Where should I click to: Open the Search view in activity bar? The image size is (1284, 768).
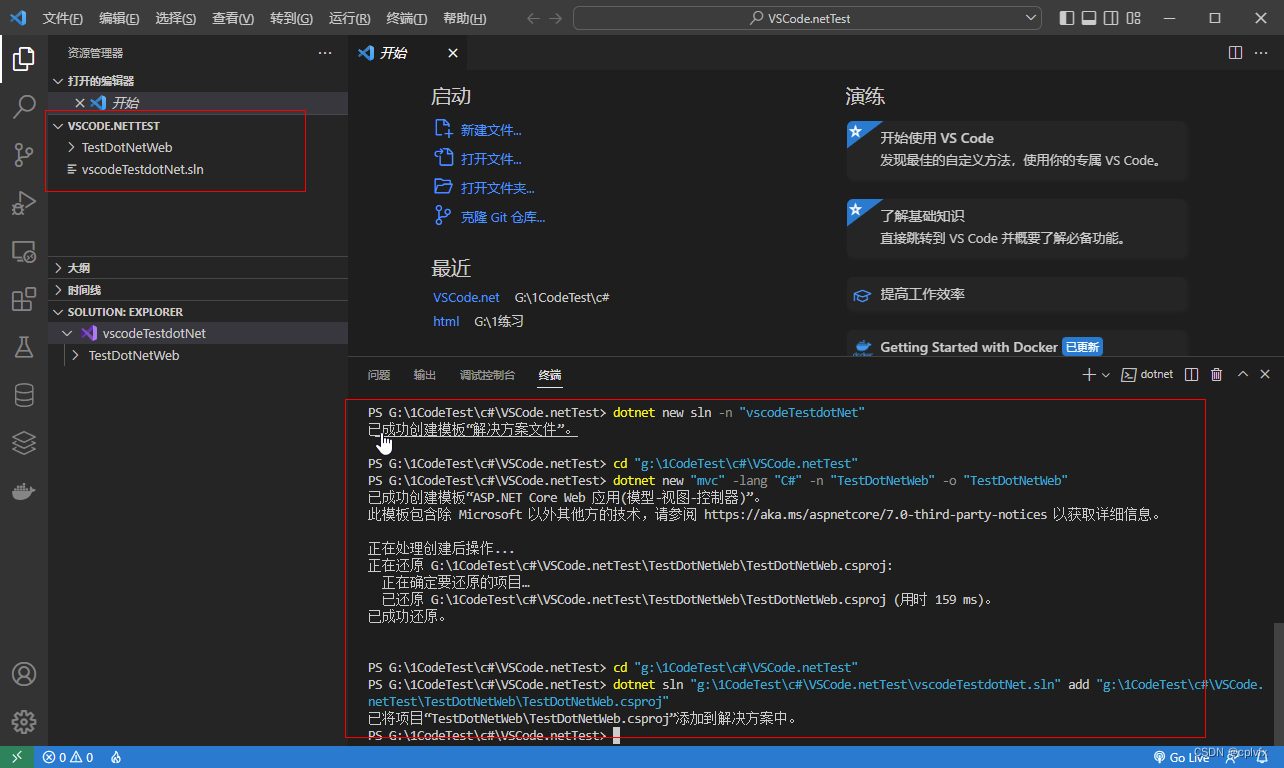[x=24, y=107]
